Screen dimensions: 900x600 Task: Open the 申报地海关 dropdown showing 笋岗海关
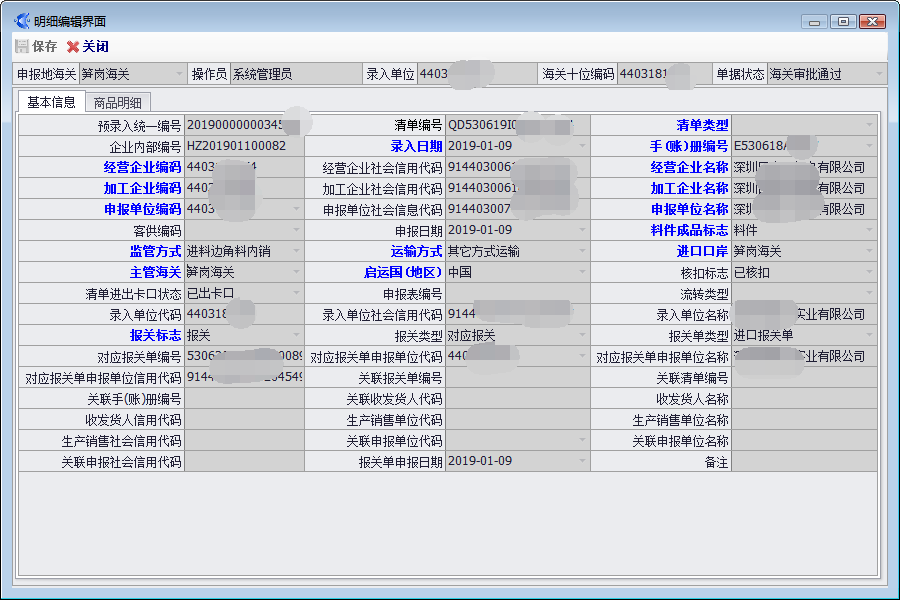[178, 72]
